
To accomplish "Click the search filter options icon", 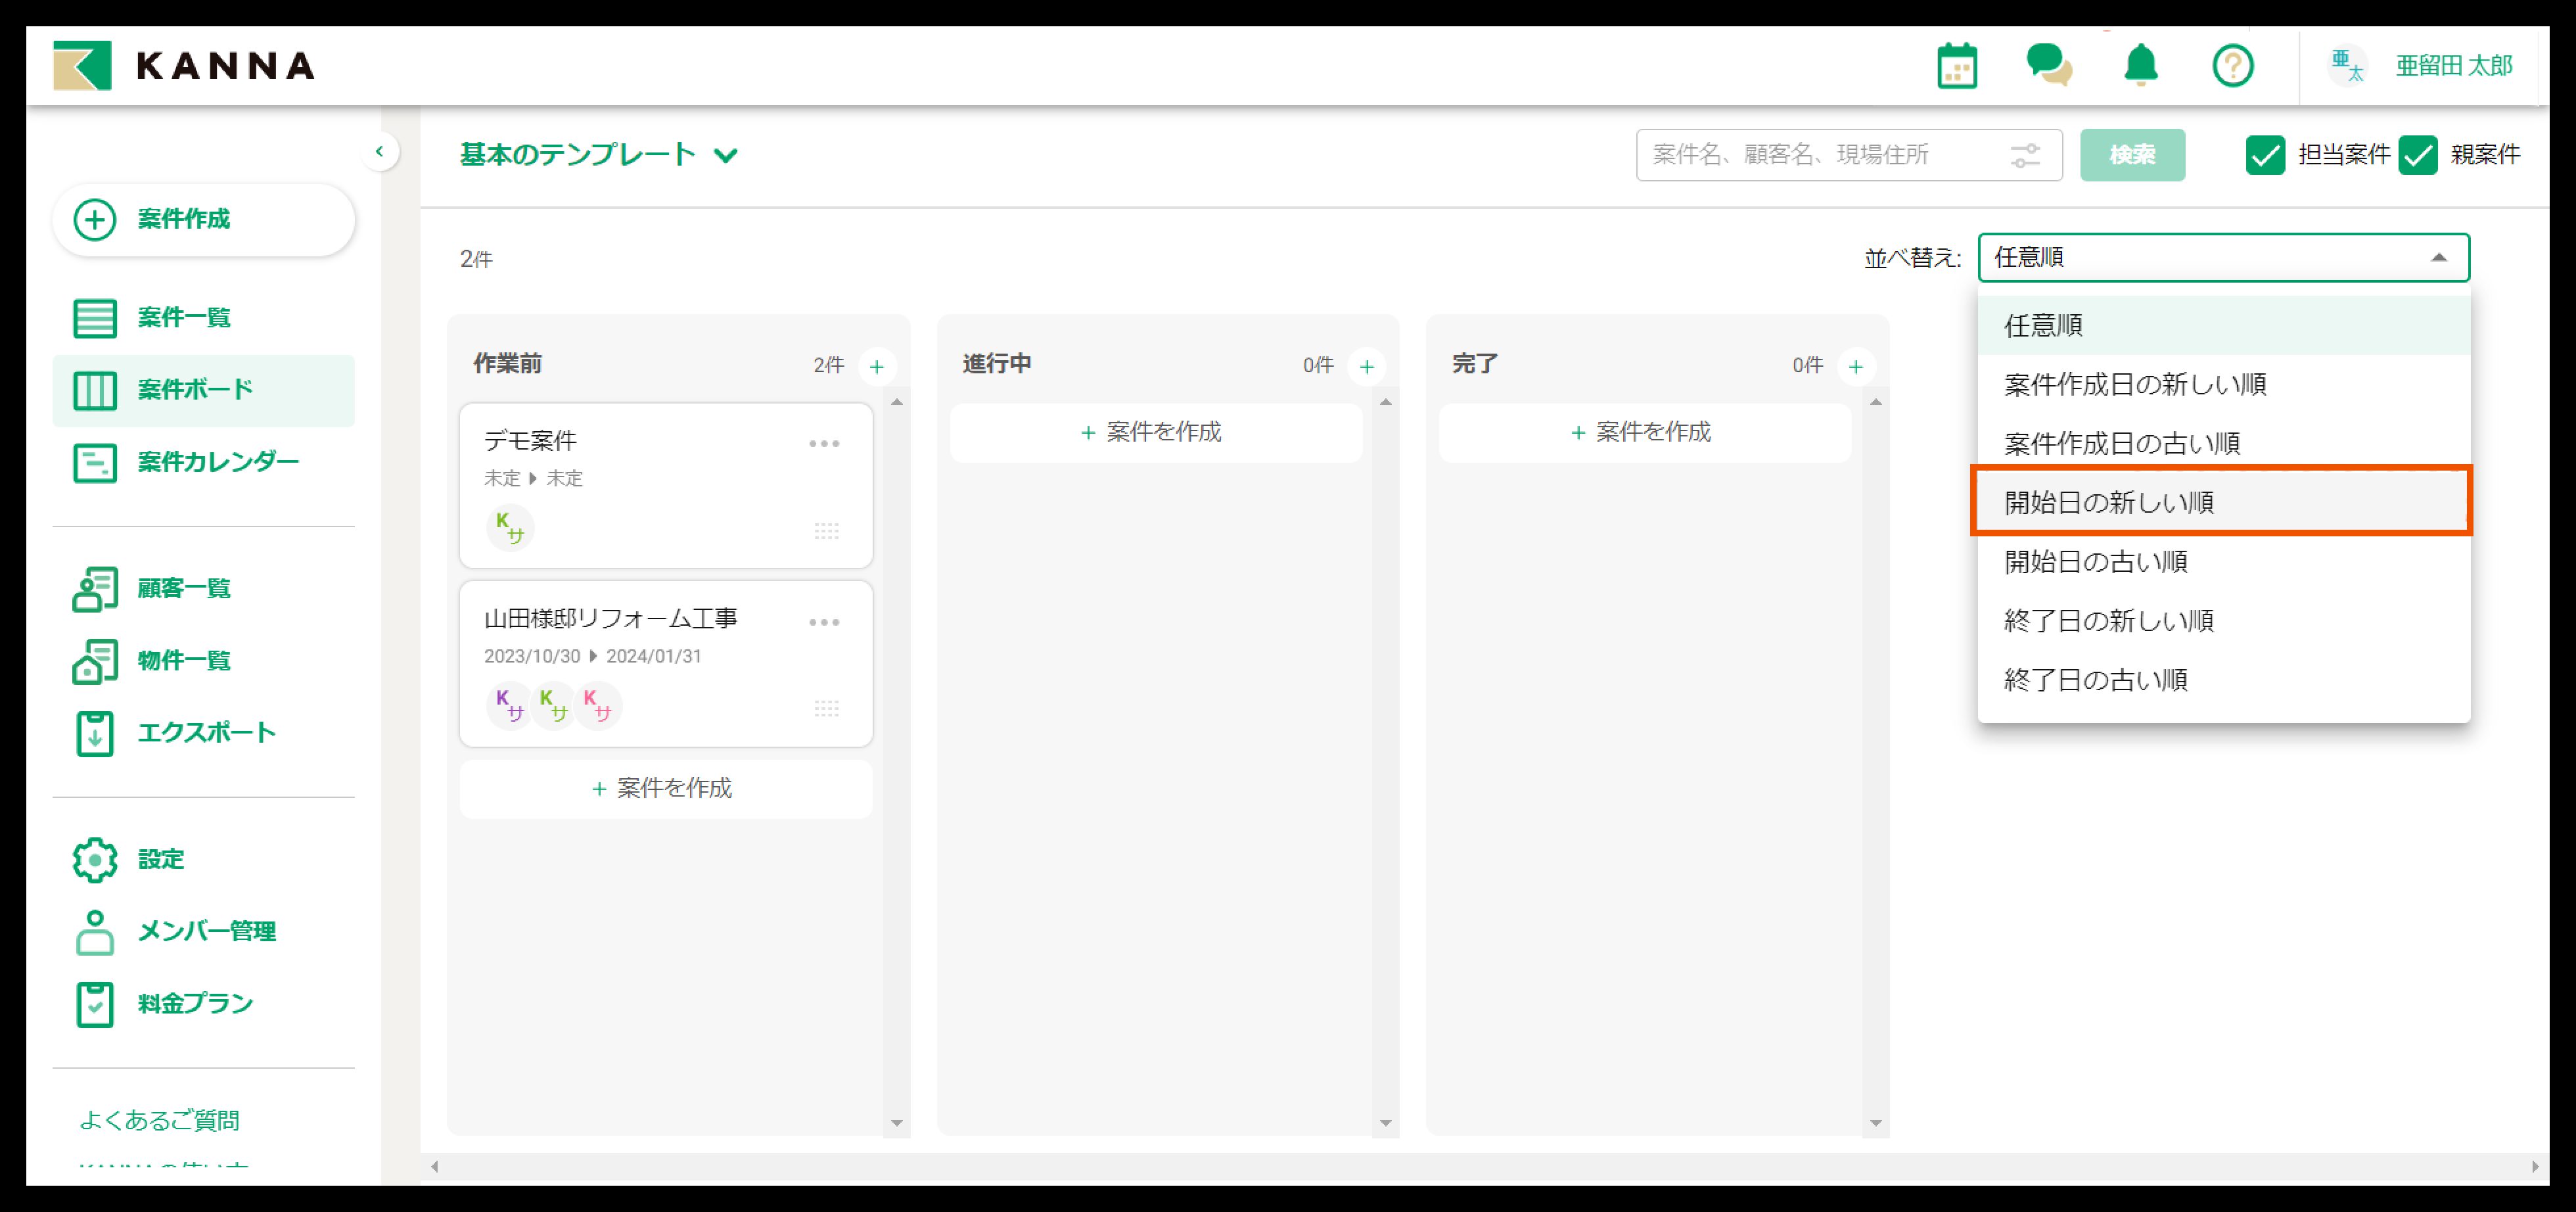I will coord(2025,155).
